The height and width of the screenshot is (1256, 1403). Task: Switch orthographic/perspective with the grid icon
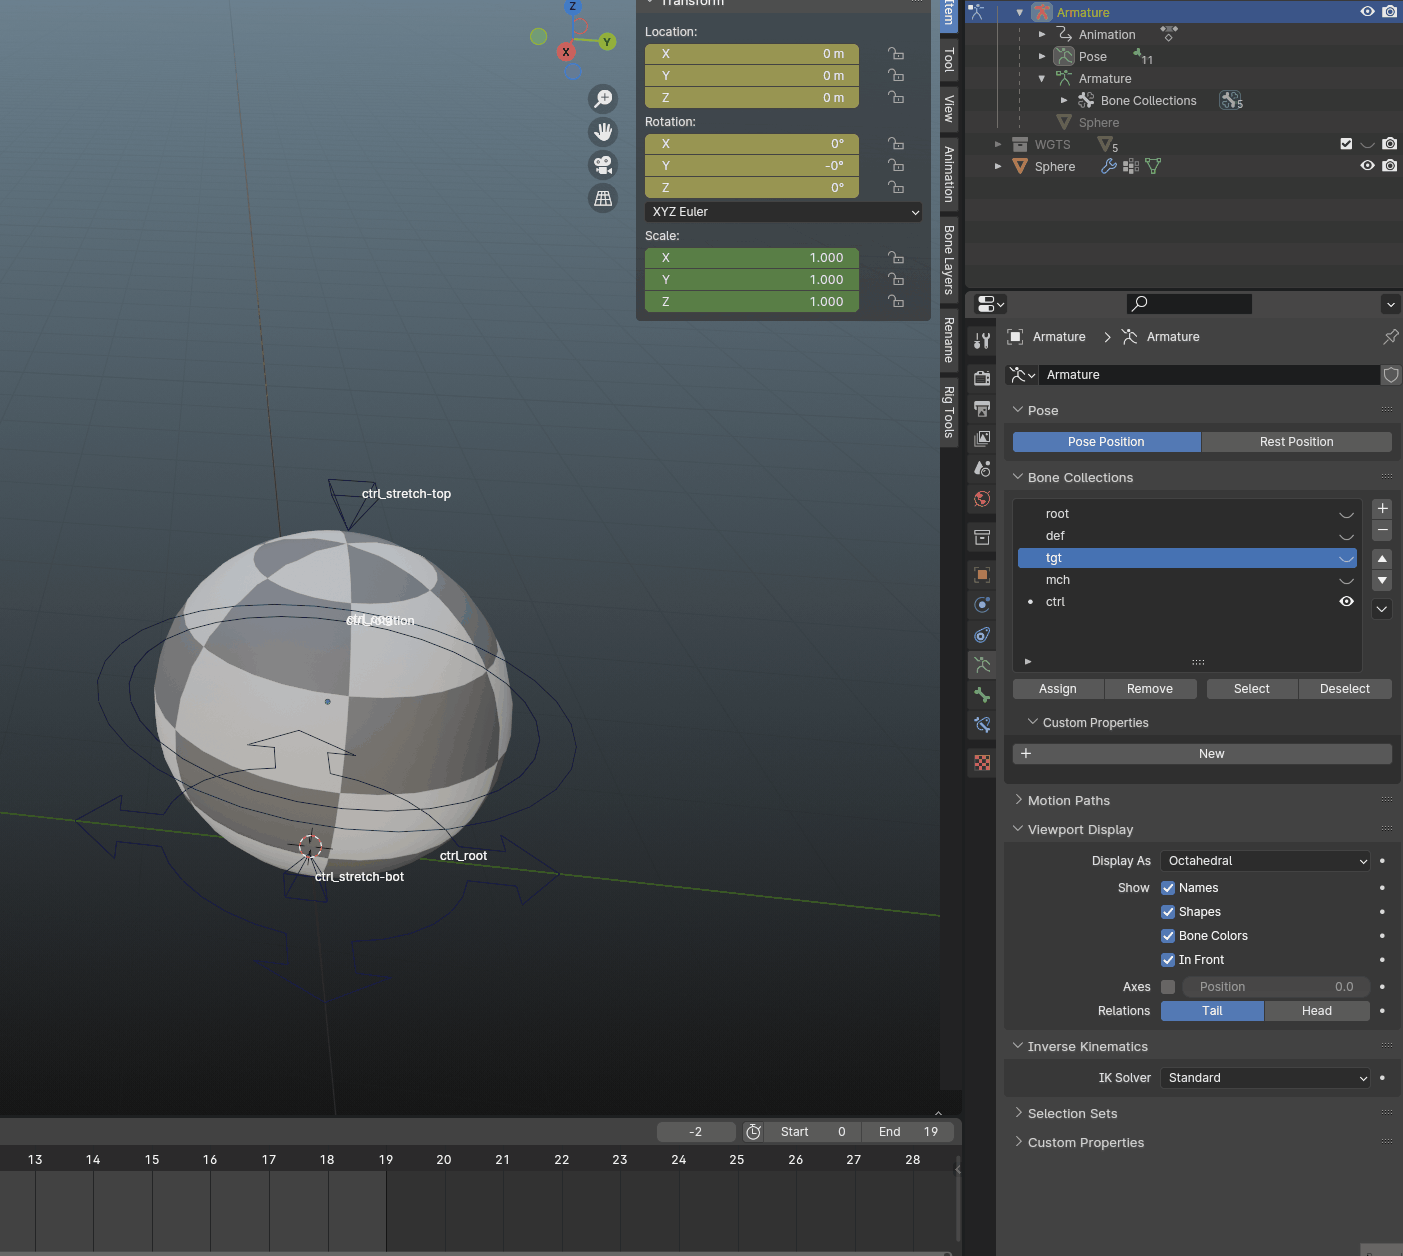(603, 198)
